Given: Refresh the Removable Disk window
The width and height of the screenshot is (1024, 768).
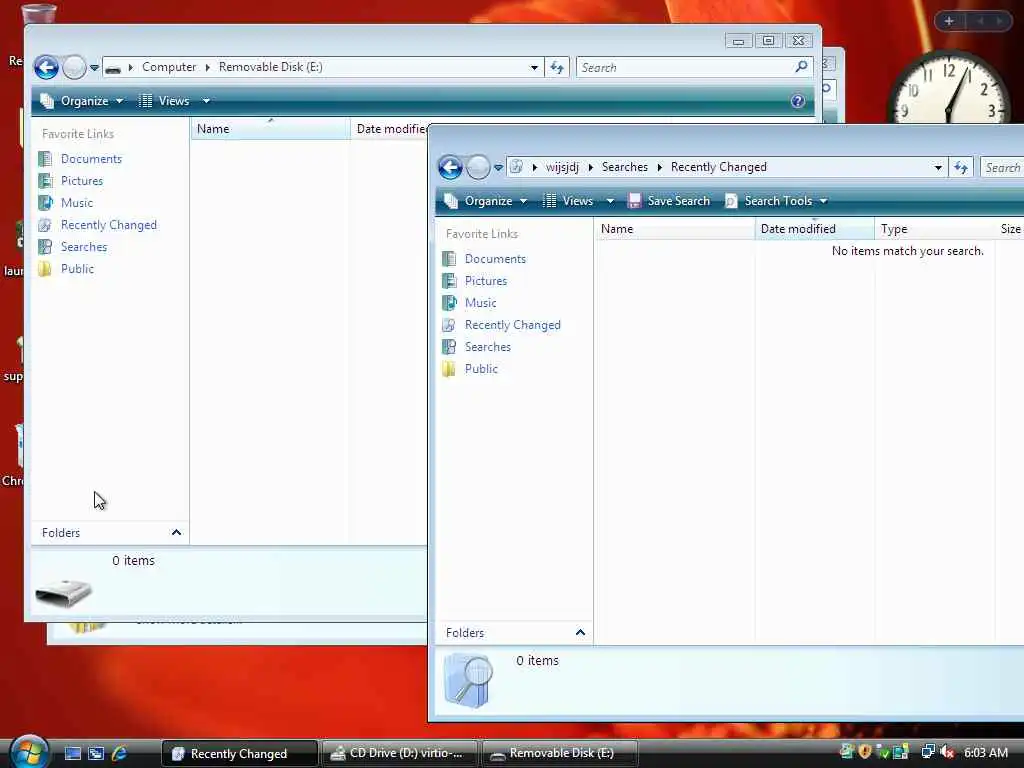Looking at the screenshot, I should point(557,67).
